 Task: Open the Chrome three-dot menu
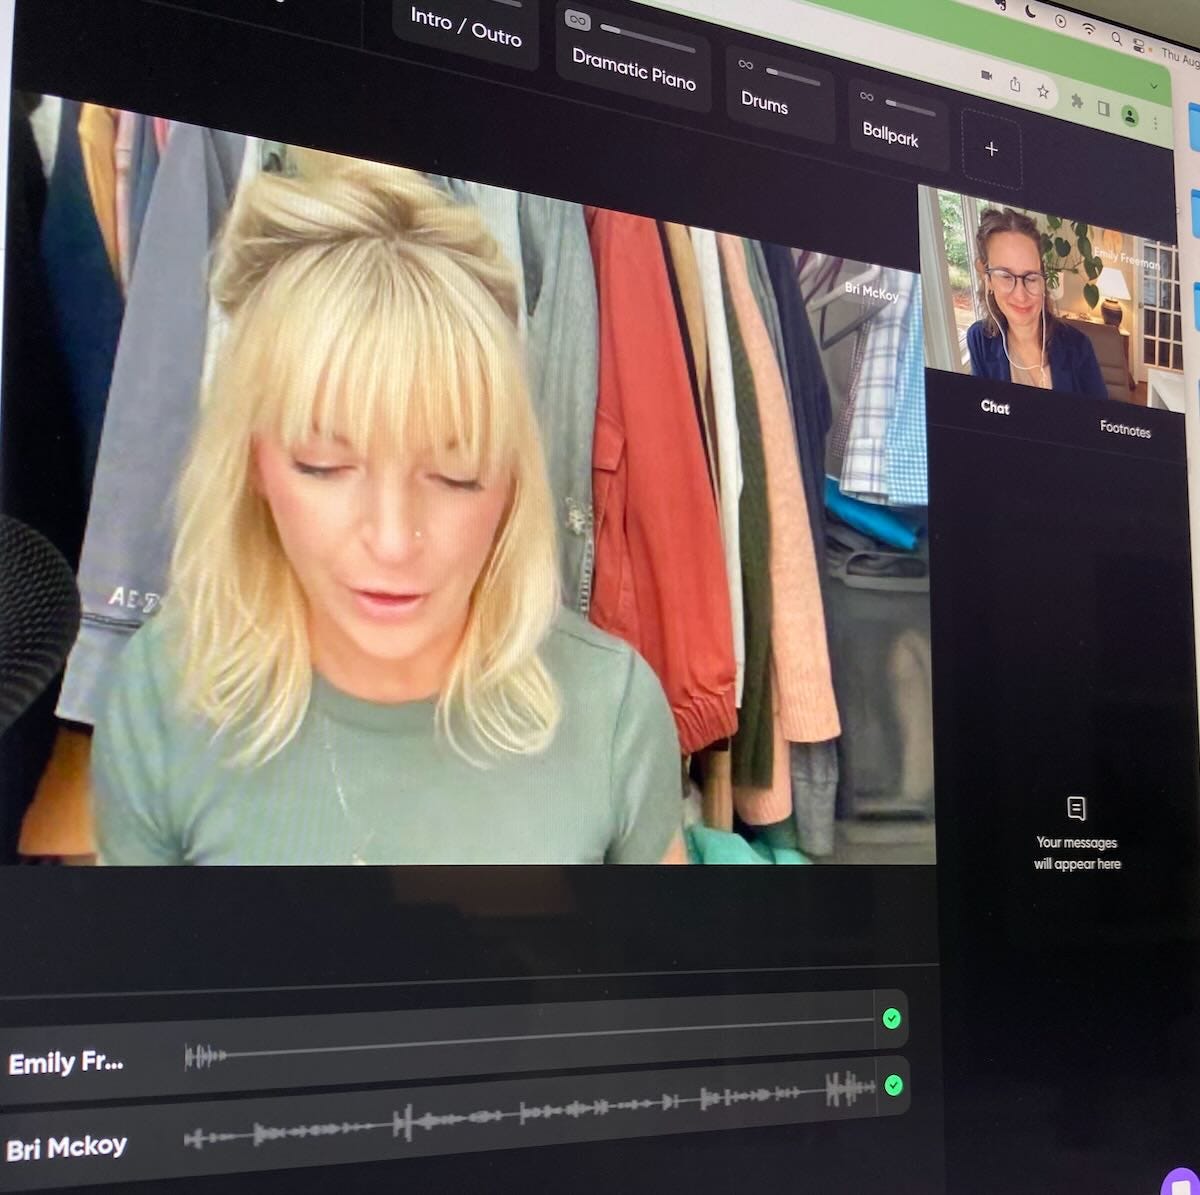(x=1156, y=122)
